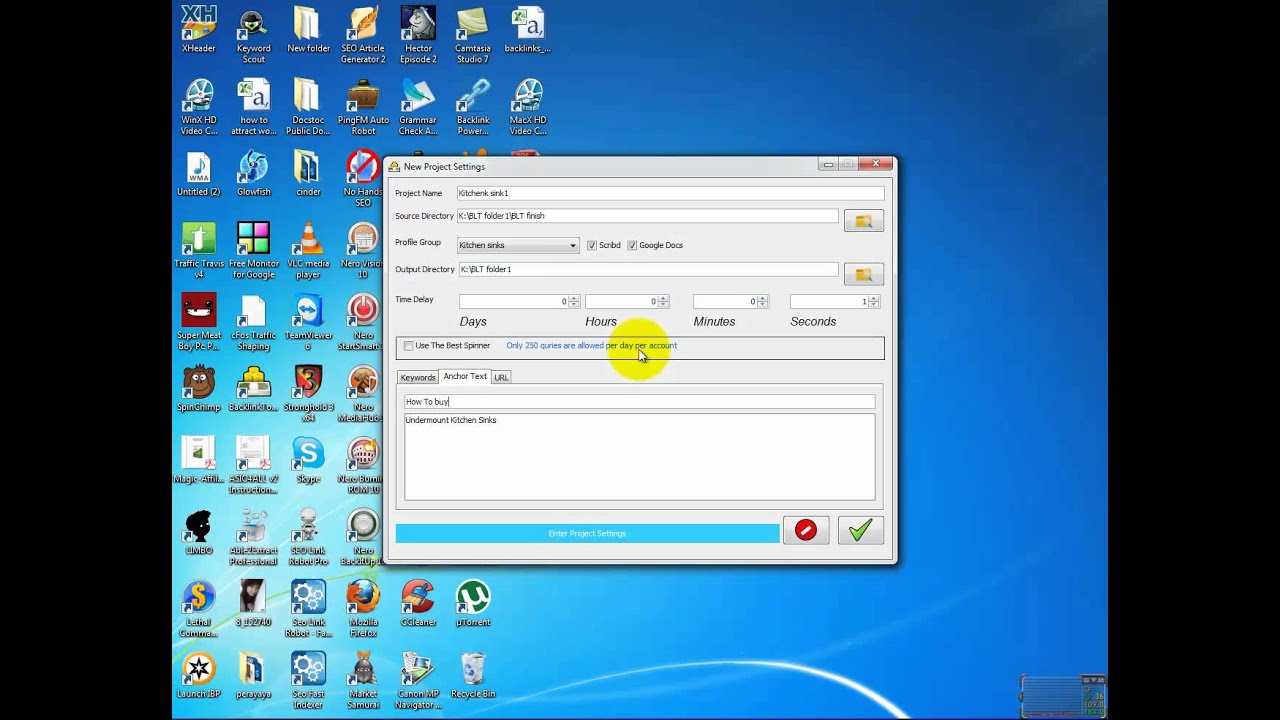Click the Canon MP Navigator shortcut
This screenshot has width=1280, height=720.
click(418, 681)
